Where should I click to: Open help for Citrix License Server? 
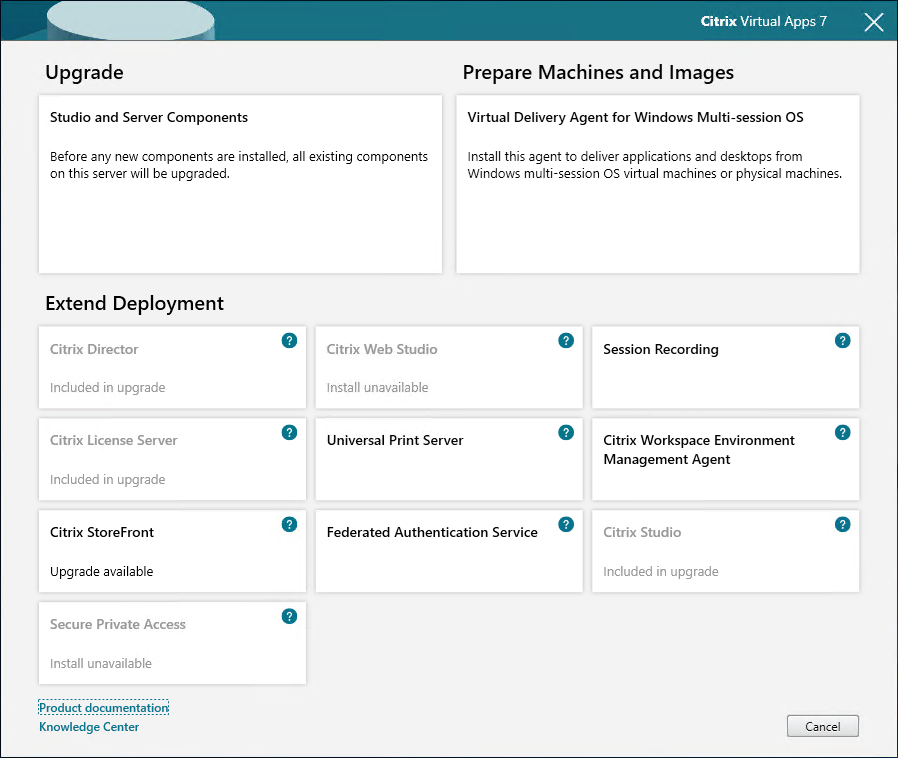289,432
